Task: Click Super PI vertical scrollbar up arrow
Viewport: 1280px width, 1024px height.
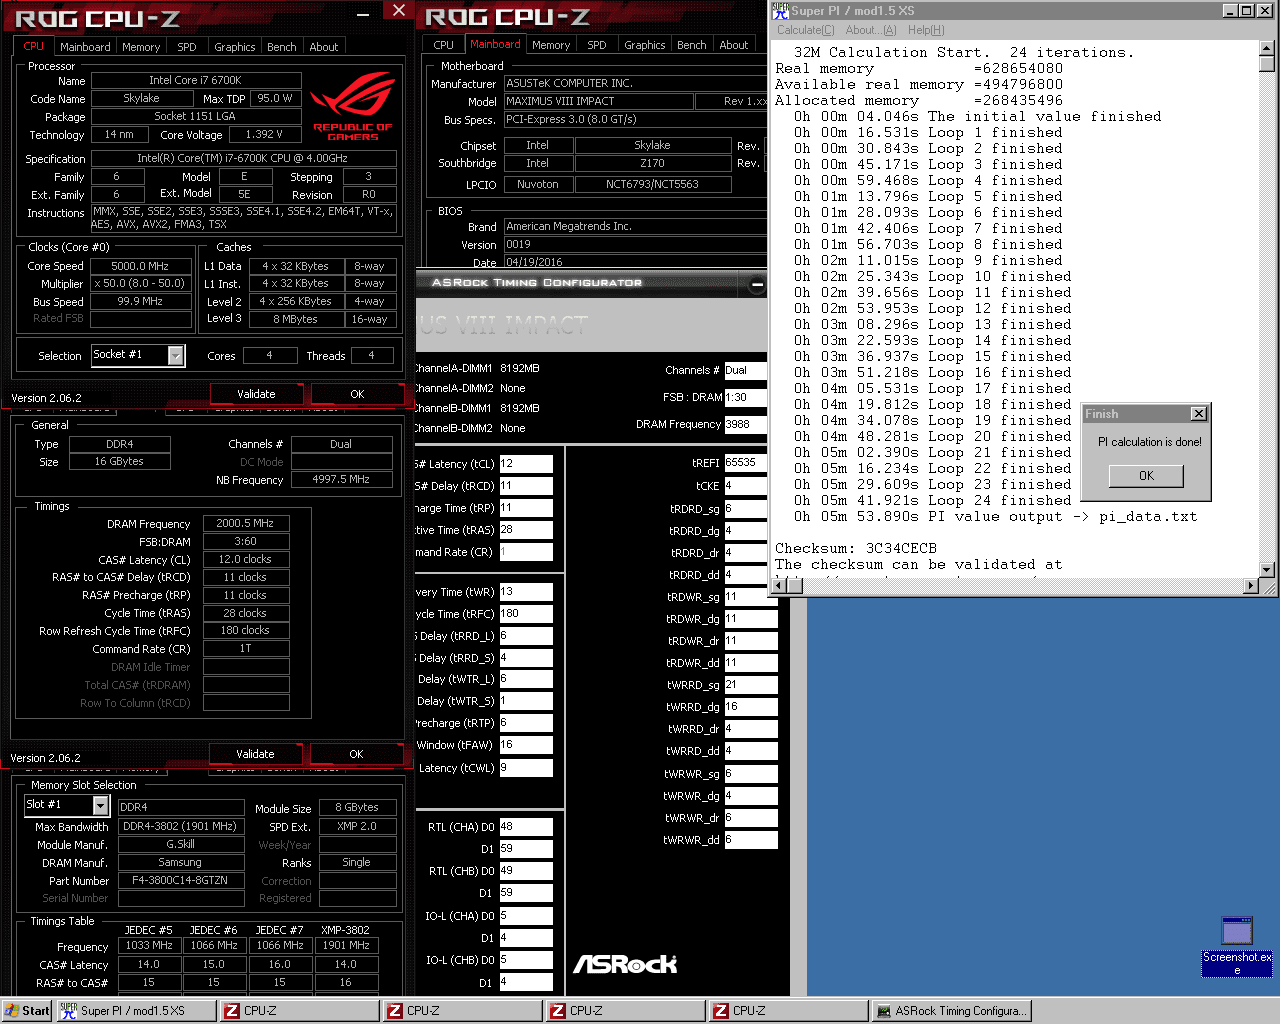Action: point(1267,48)
